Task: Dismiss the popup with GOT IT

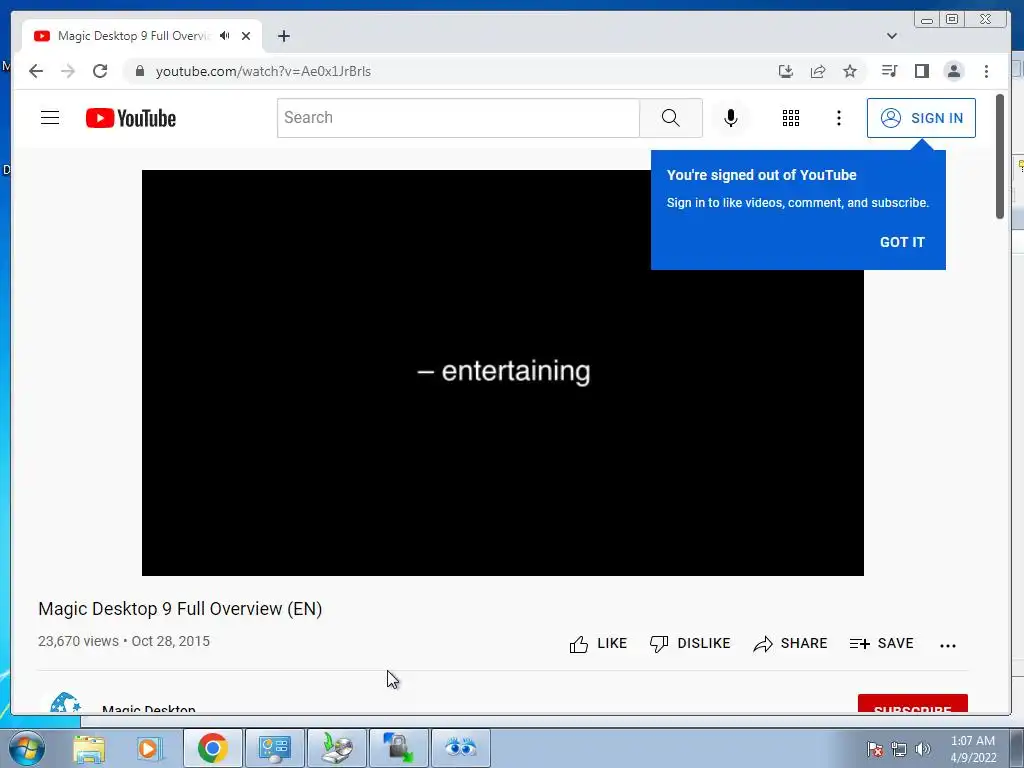Action: tap(902, 242)
